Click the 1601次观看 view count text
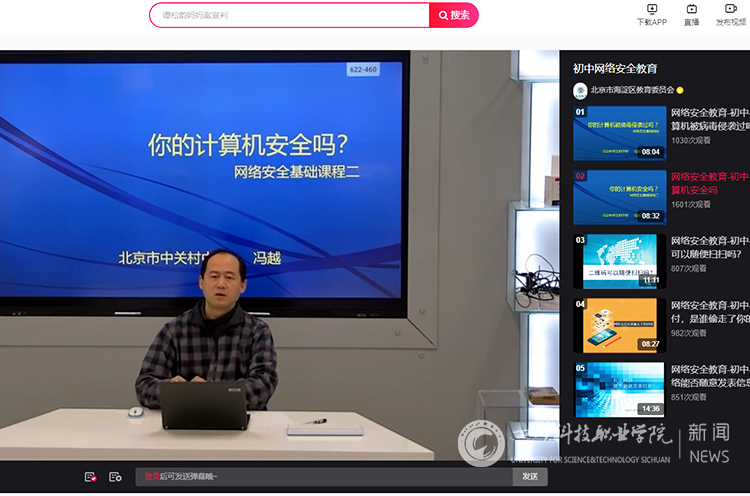The height and width of the screenshot is (496, 750). coord(691,204)
